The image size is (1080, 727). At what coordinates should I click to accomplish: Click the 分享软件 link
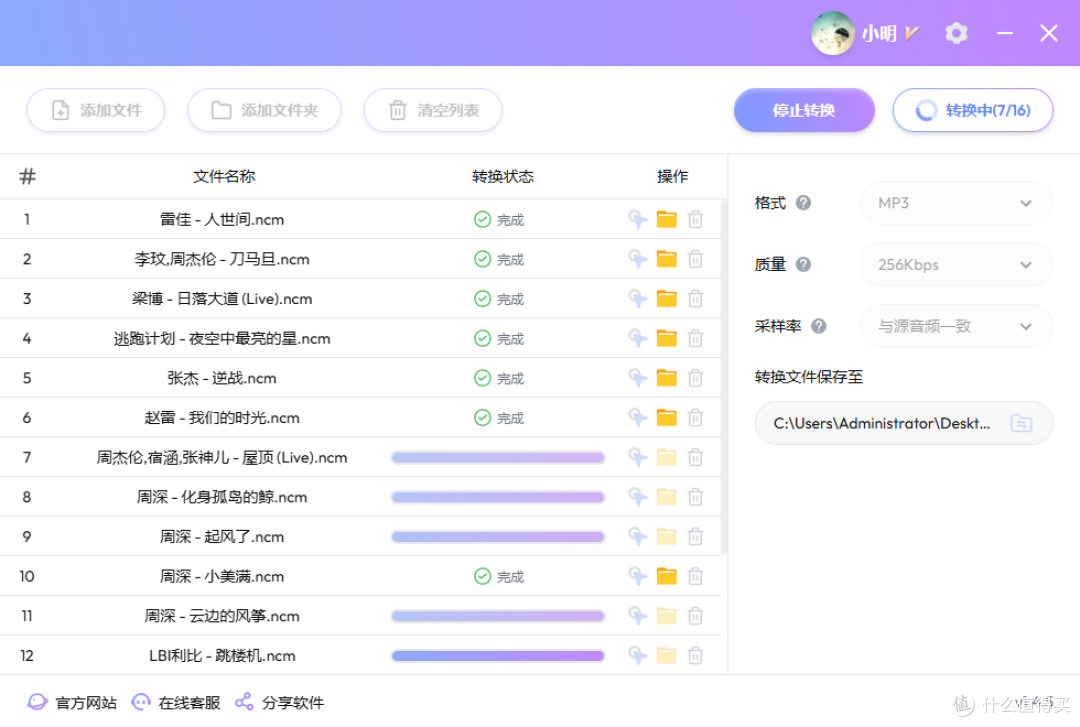pos(279,702)
